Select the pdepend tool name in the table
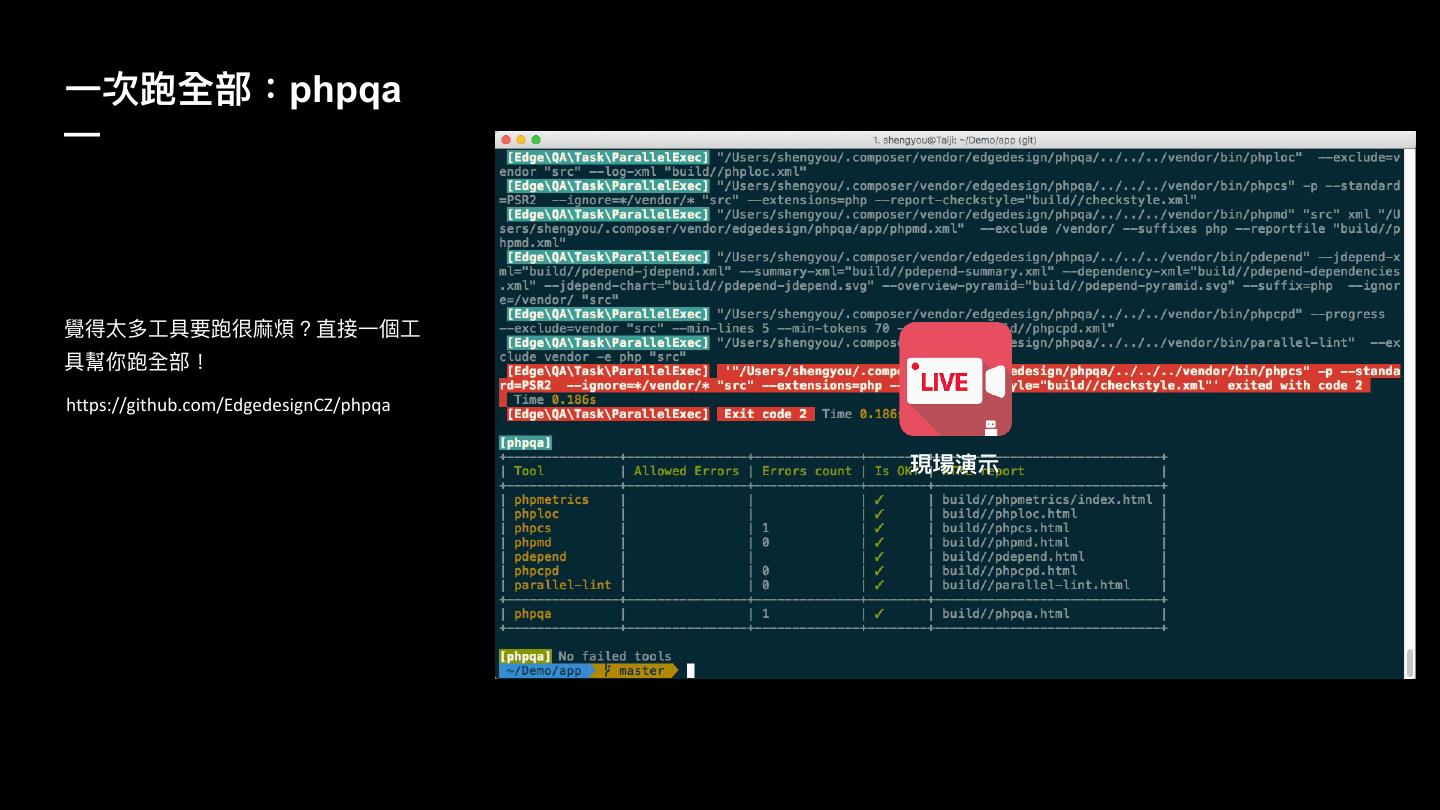Screen dimensions: 1440x810 [x=540, y=557]
